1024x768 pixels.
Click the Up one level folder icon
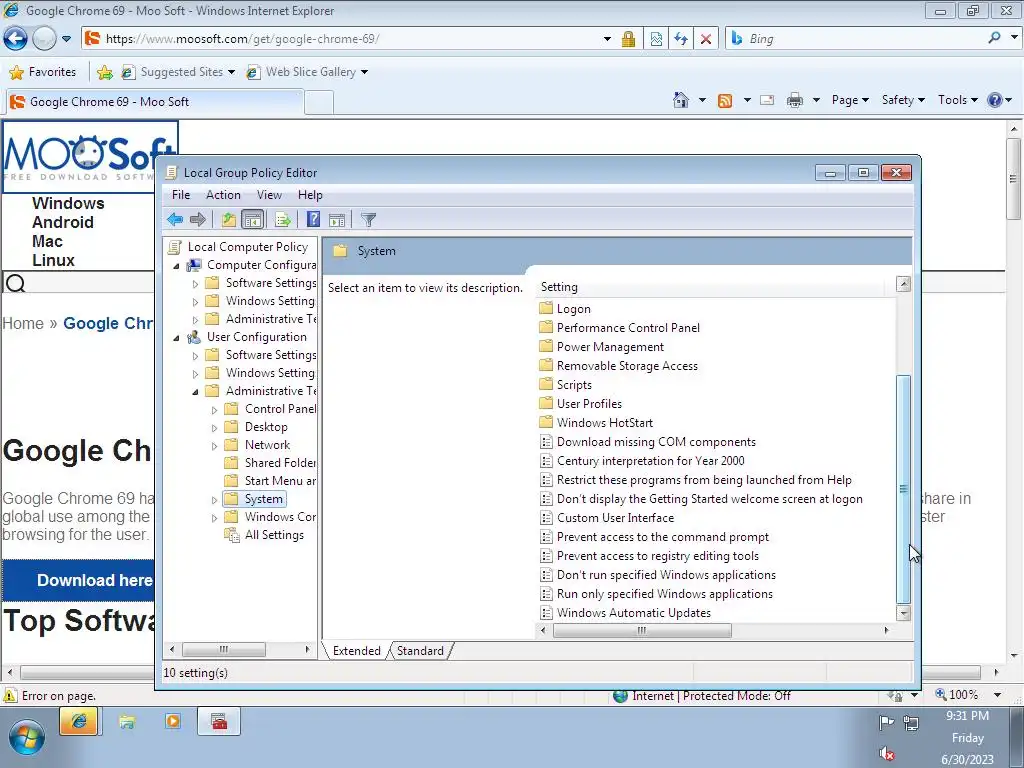[229, 220]
